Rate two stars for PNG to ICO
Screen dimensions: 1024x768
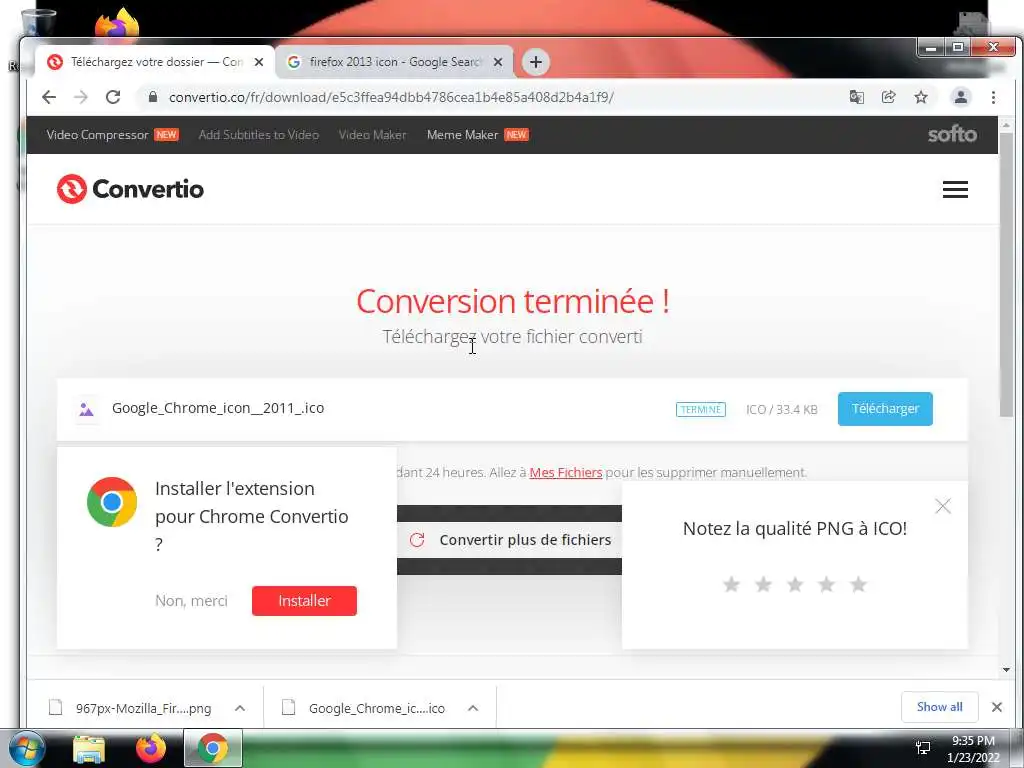[x=763, y=584]
